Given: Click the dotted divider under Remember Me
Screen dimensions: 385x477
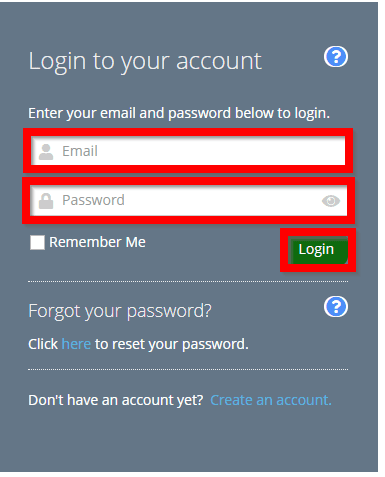Looking at the screenshot, I should pos(188,282).
